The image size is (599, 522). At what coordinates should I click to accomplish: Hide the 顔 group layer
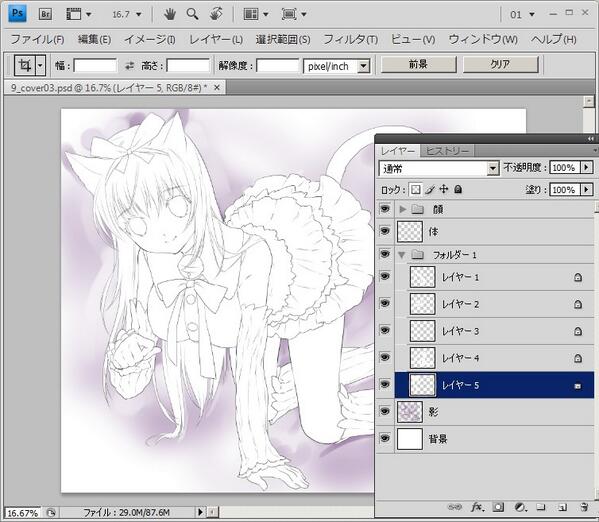tap(385, 209)
